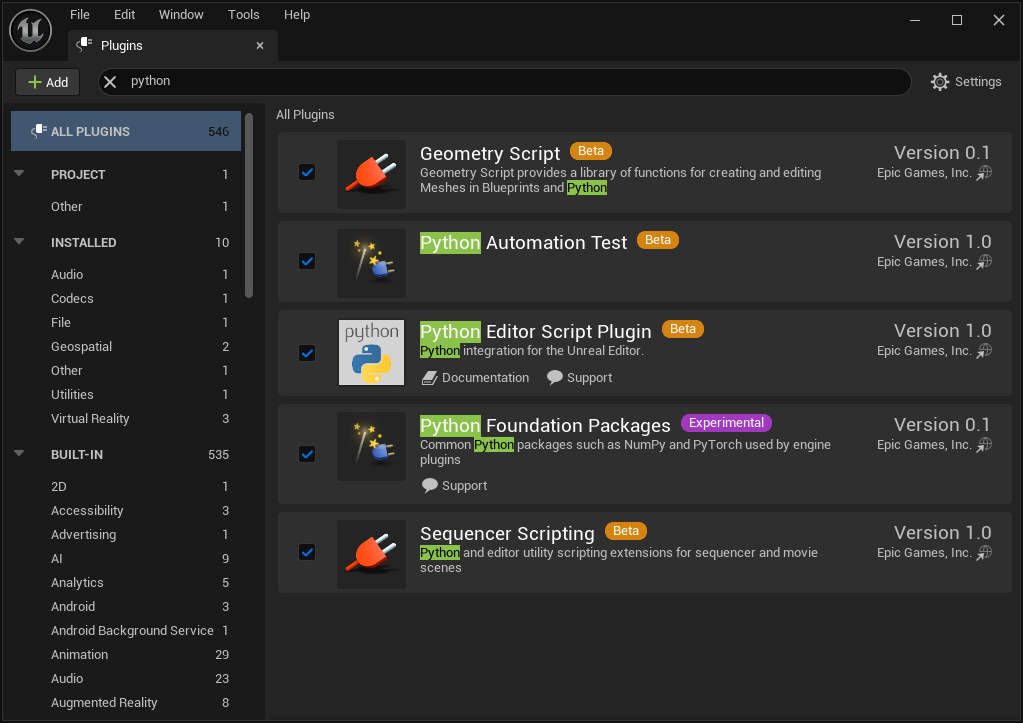Click the Epic Games, Inc. link for Geometry Script
Image resolution: width=1023 pixels, height=723 pixels.
tap(924, 173)
